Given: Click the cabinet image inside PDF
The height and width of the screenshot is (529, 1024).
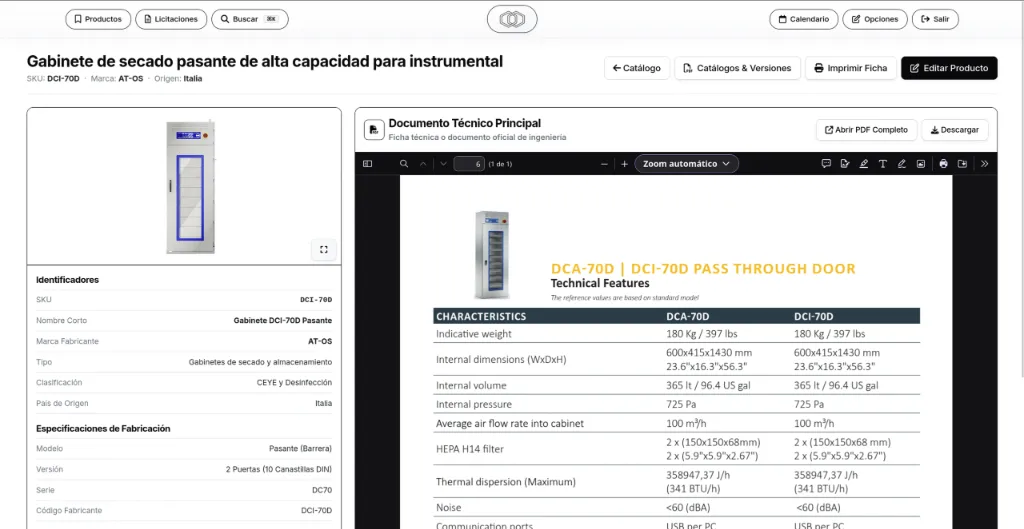Looking at the screenshot, I should (x=491, y=255).
